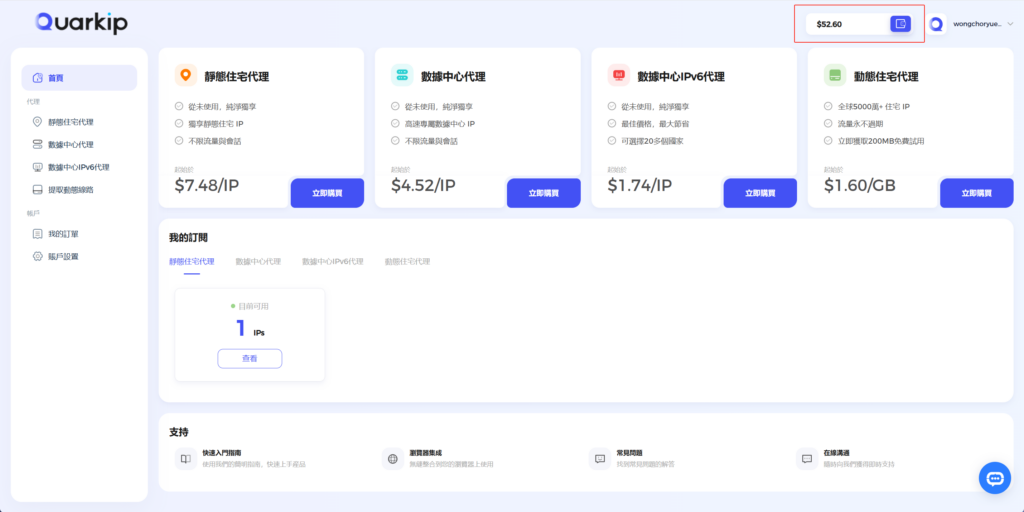Click the $52.60 balance field
This screenshot has height=512, width=1024.
coord(859,24)
